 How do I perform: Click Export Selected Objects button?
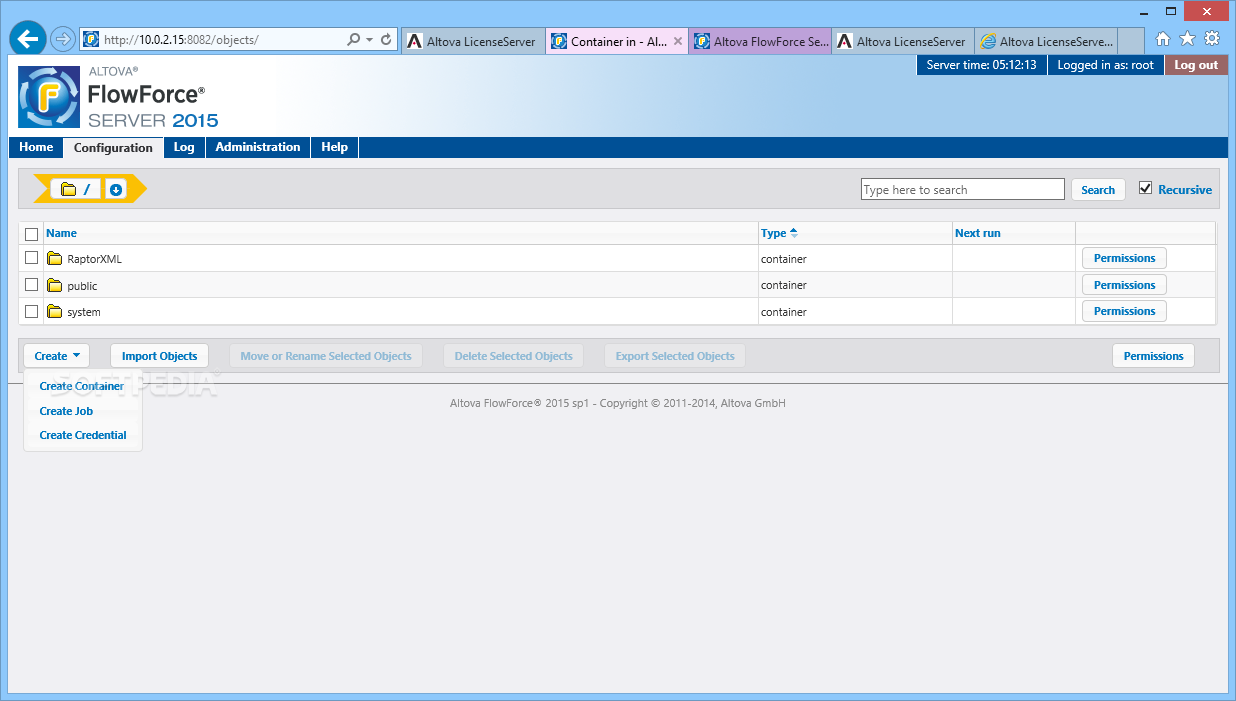pyautogui.click(x=675, y=356)
